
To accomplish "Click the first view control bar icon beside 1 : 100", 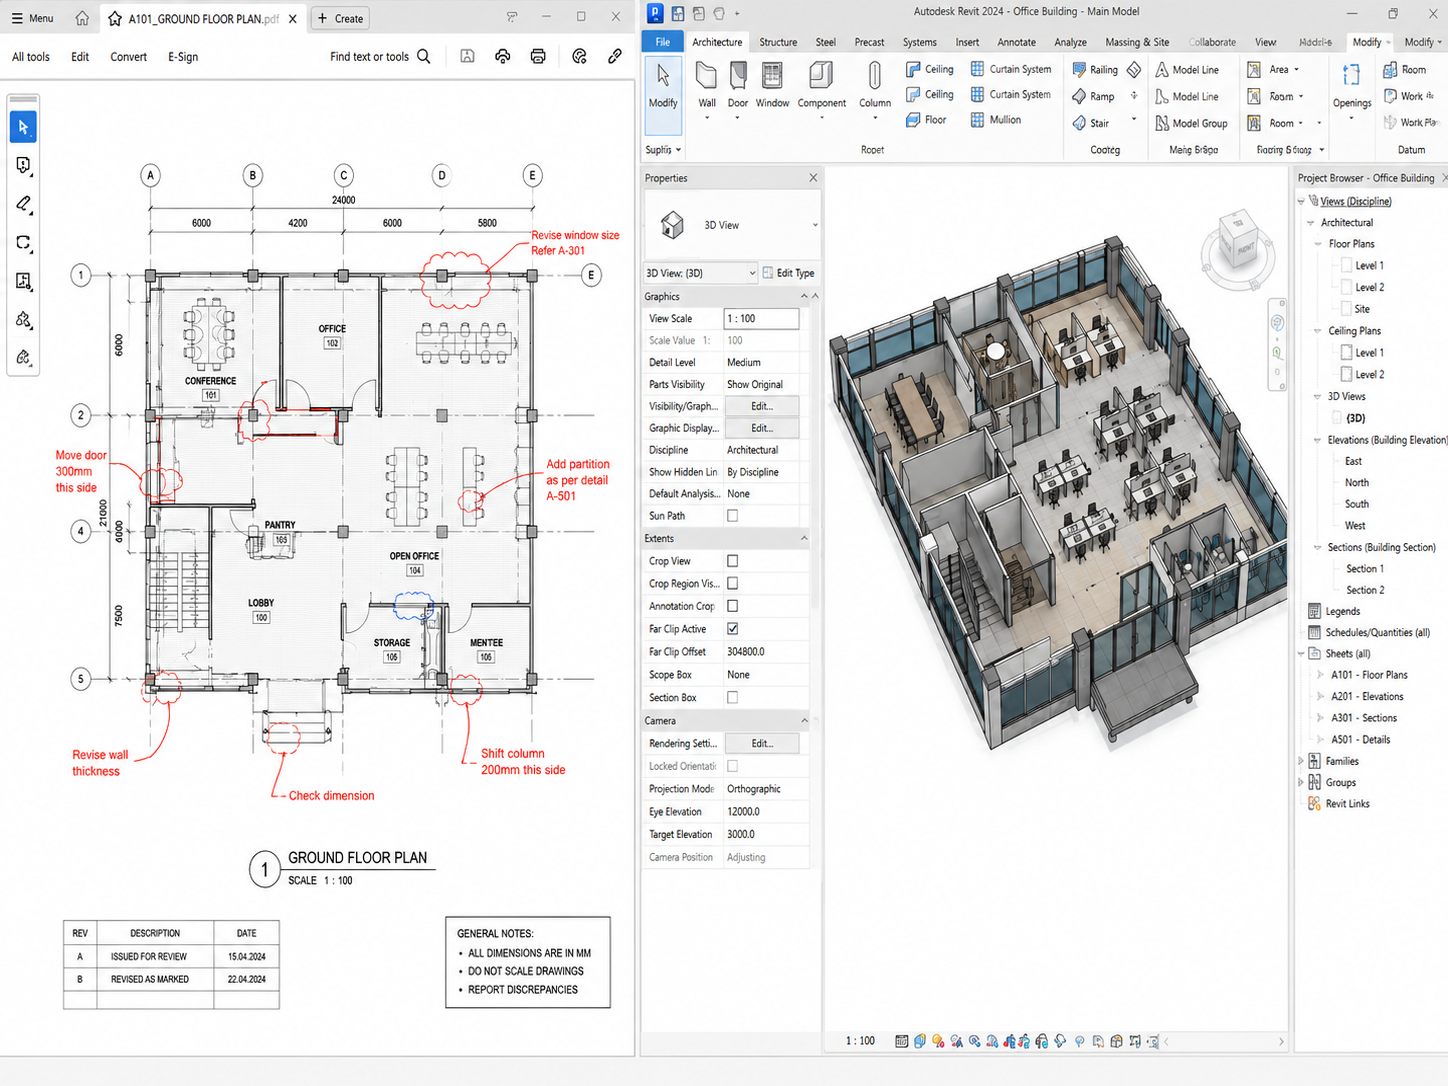I will 901,1041.
